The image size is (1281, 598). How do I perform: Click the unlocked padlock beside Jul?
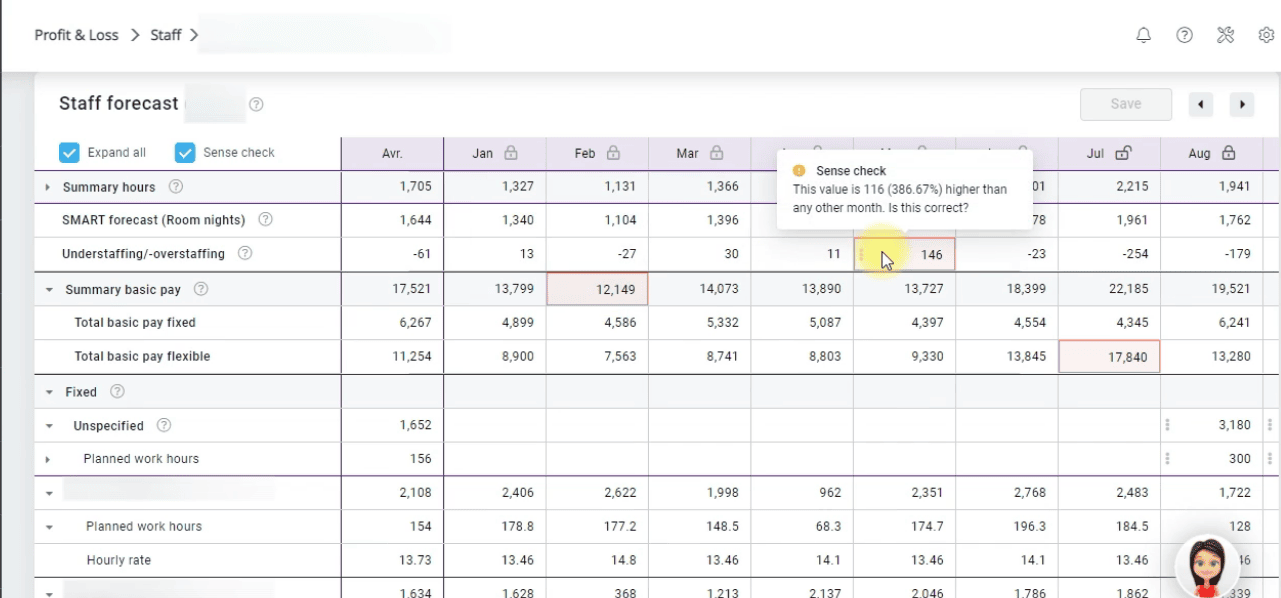[x=1123, y=153]
